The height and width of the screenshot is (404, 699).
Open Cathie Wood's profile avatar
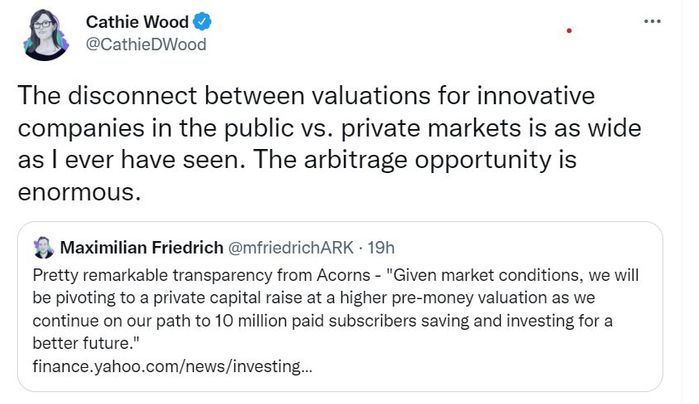coord(45,34)
